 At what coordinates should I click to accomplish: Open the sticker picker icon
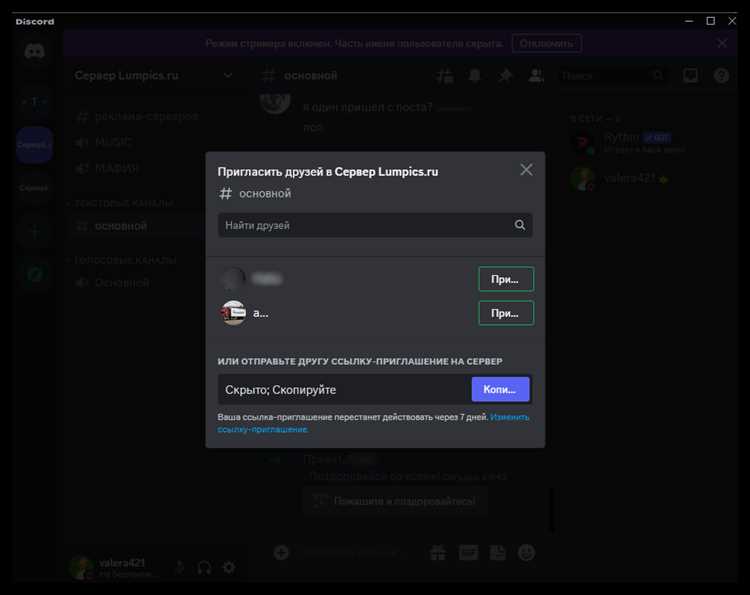tap(497, 553)
